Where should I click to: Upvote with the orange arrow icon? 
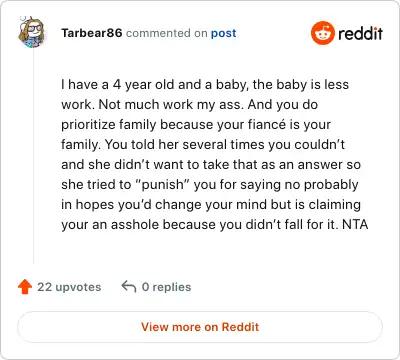25,287
